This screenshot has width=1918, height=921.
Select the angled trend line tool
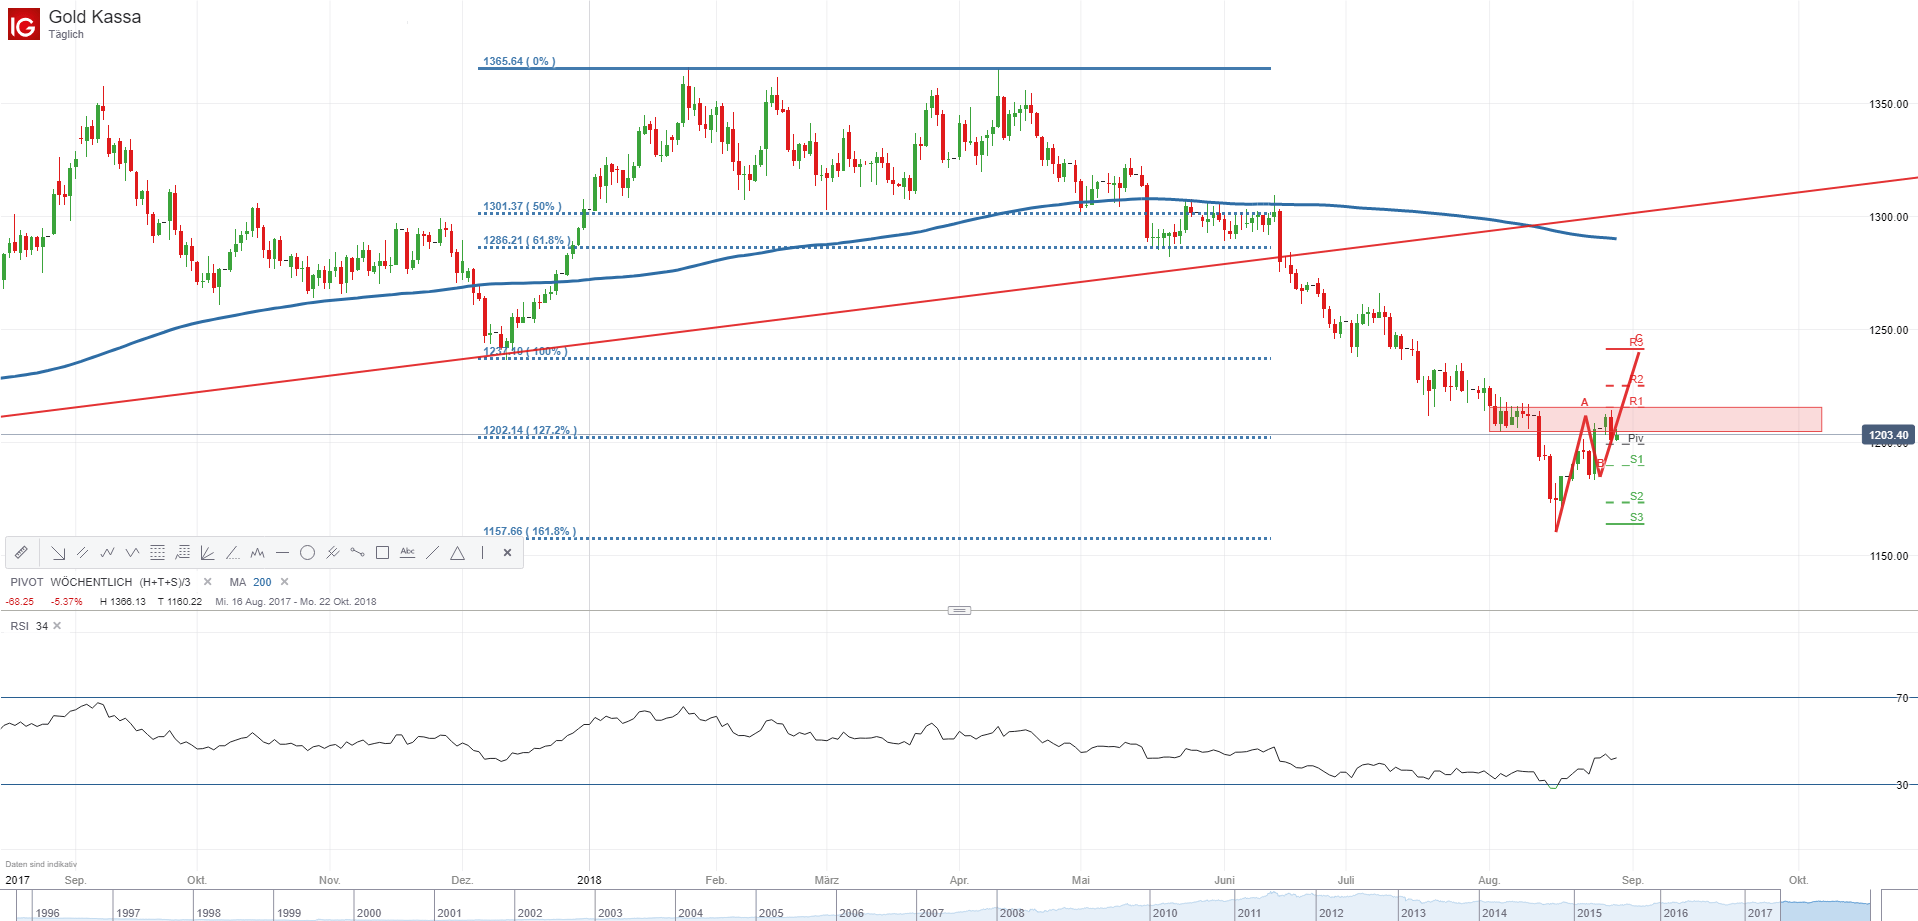tap(233, 552)
